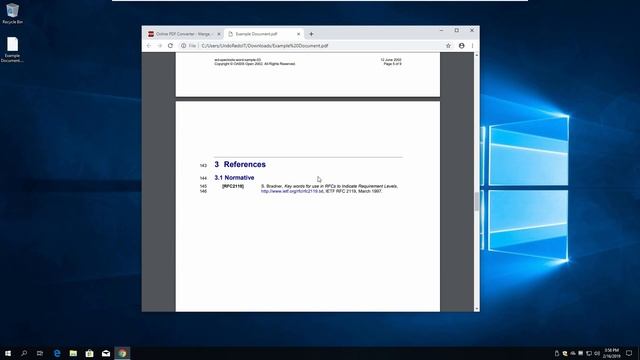Viewport: 640px width, 360px height.
Task: Go back in the browser
Action: (149, 46)
